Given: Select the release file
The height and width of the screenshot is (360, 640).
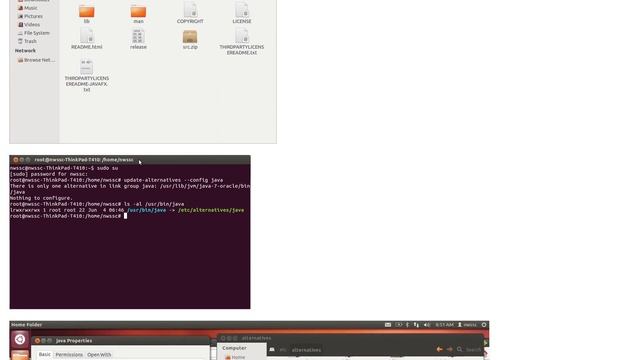Looking at the screenshot, I should tap(138, 39).
